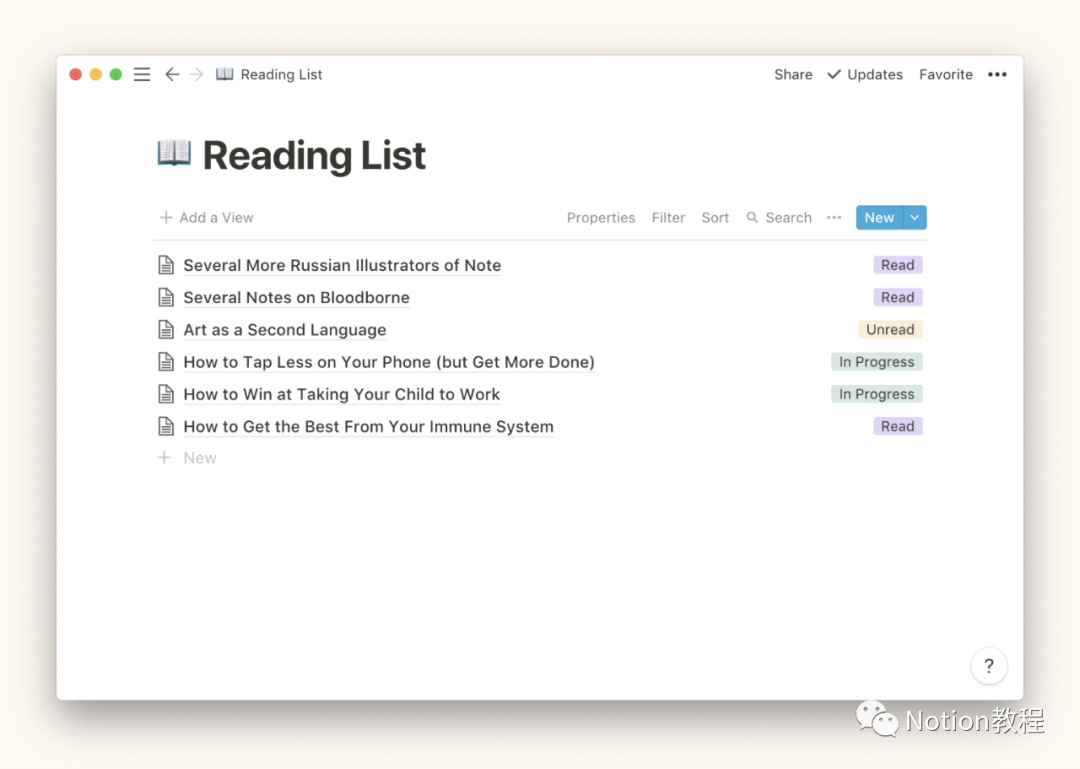This screenshot has width=1080, height=769.
Task: Open the three-dot page options menu
Action: (997, 75)
